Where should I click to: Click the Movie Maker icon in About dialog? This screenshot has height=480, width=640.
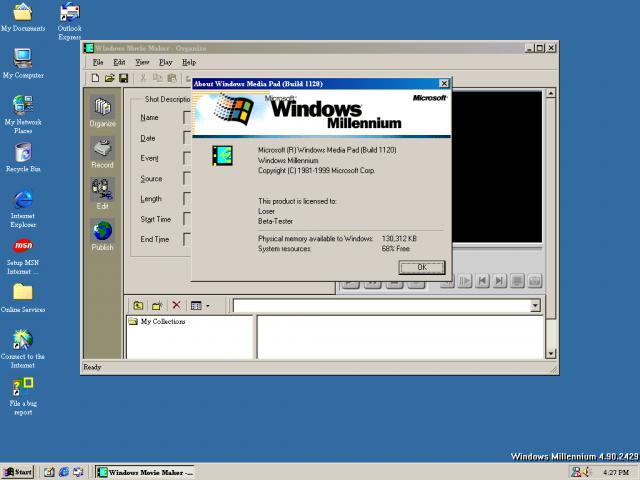coord(222,156)
